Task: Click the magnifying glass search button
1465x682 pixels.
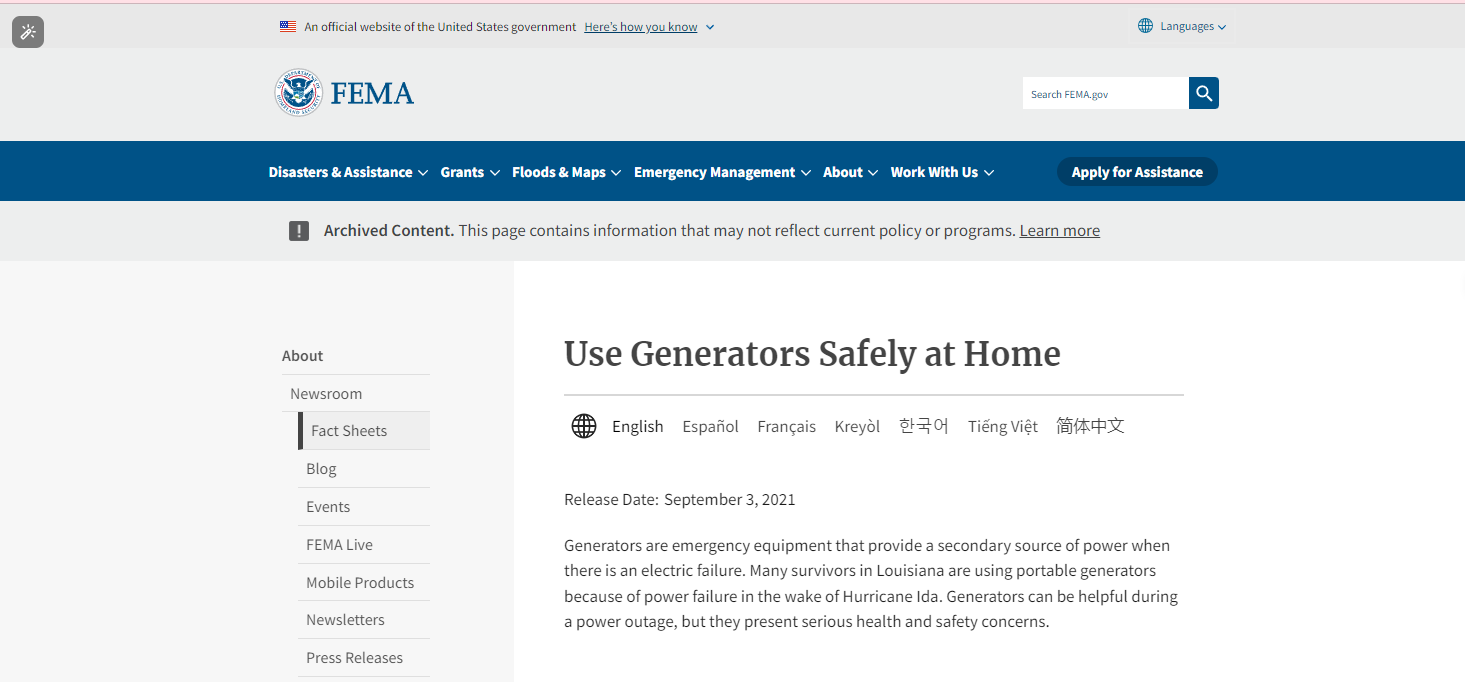Action: [x=1204, y=93]
